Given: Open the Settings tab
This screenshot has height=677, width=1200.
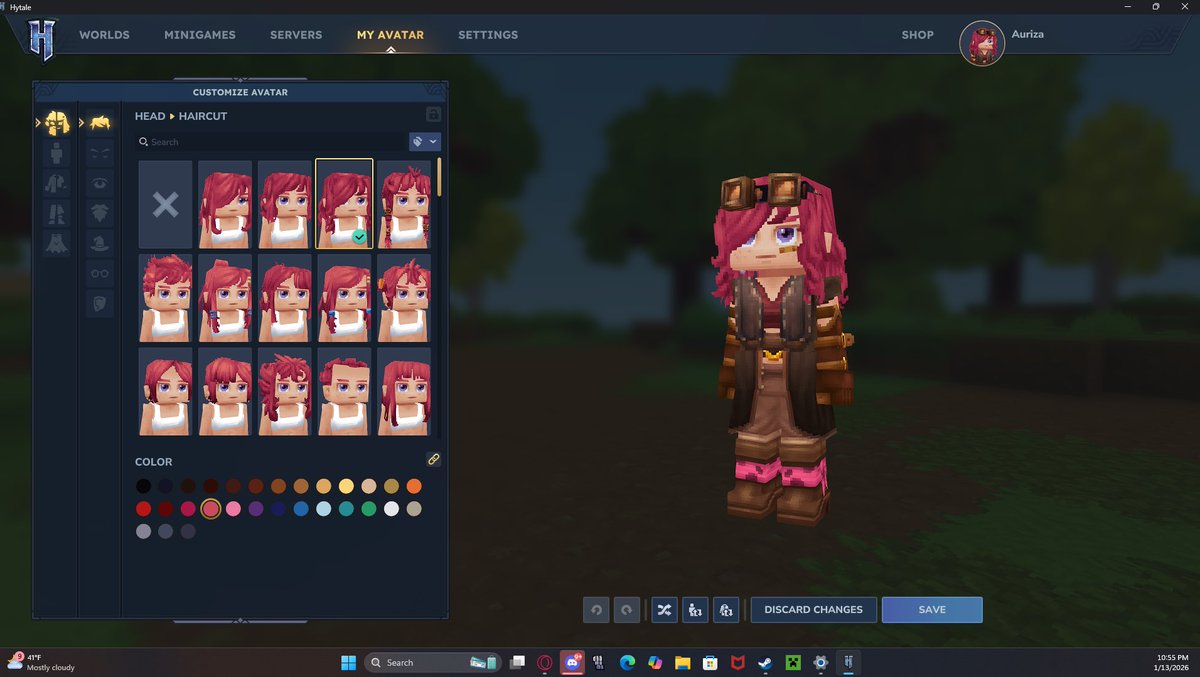Looking at the screenshot, I should click(x=488, y=35).
